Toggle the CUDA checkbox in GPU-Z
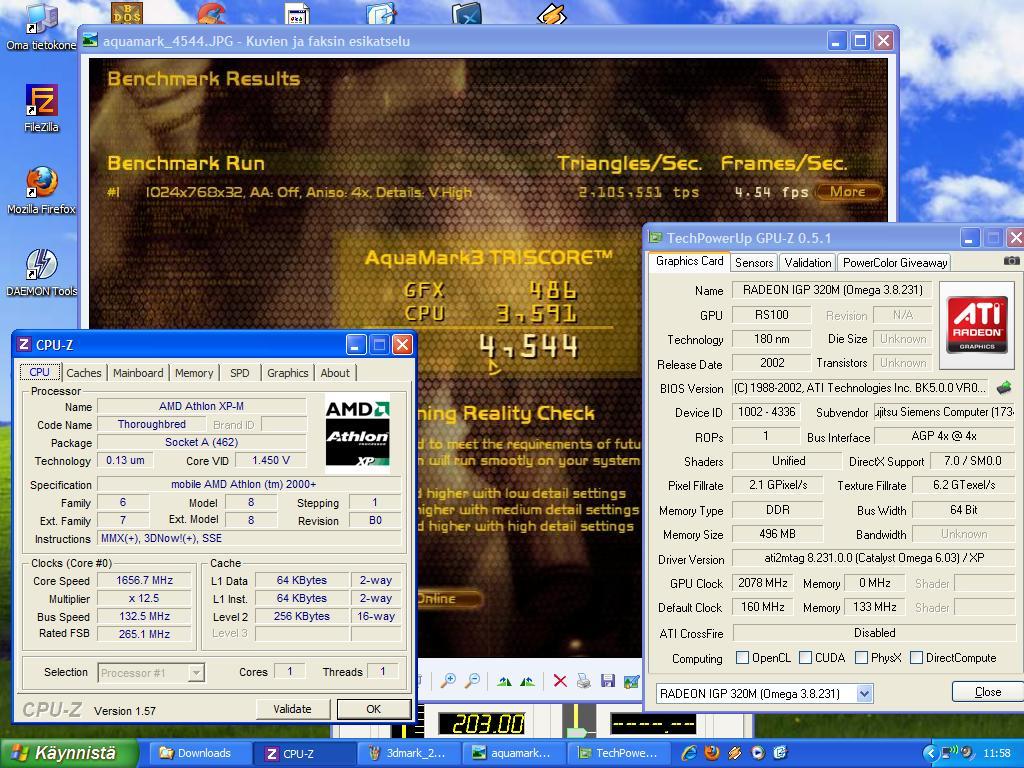Image resolution: width=1024 pixels, height=768 pixels. 805,658
